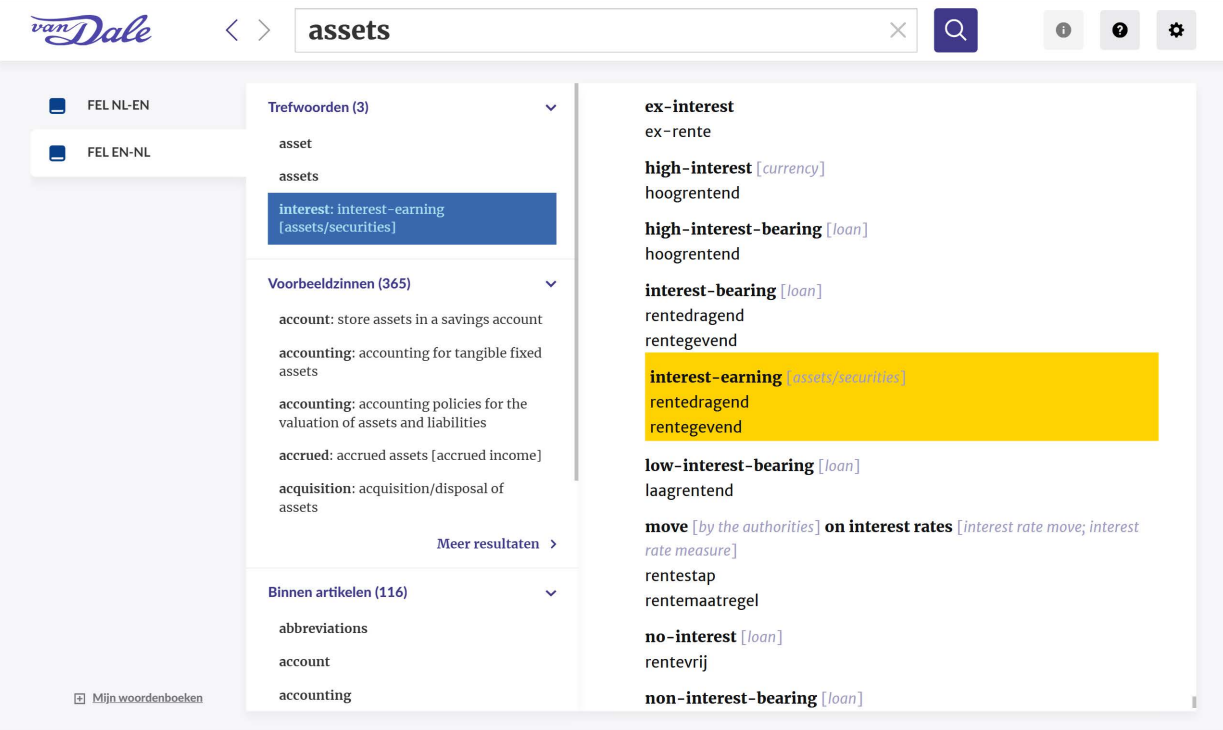This screenshot has height=730, width=1223.
Task: Select the FEL EN-NL dictionary tab
Action: pyautogui.click(x=138, y=153)
